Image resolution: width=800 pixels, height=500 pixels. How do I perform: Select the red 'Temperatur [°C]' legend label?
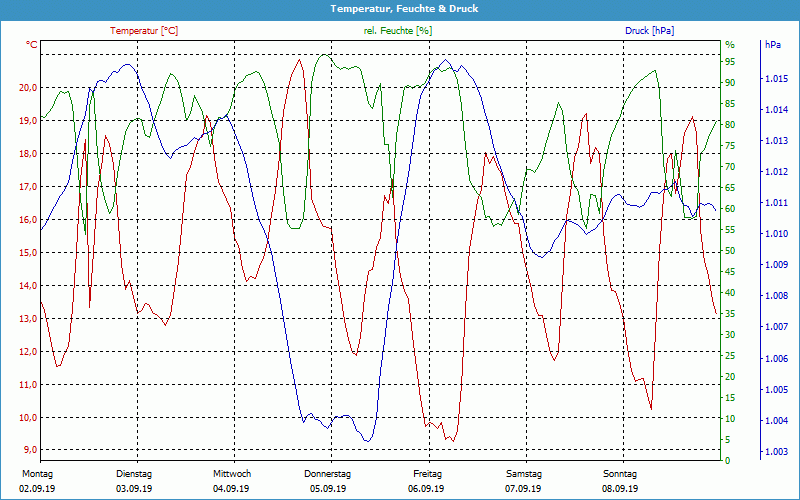pyautogui.click(x=144, y=31)
